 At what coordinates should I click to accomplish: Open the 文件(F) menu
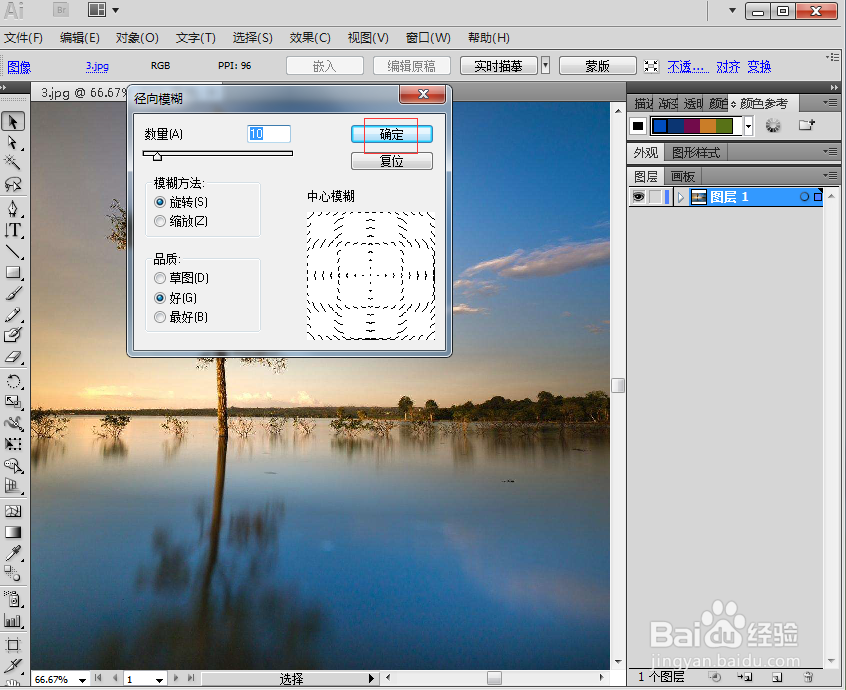coord(23,38)
